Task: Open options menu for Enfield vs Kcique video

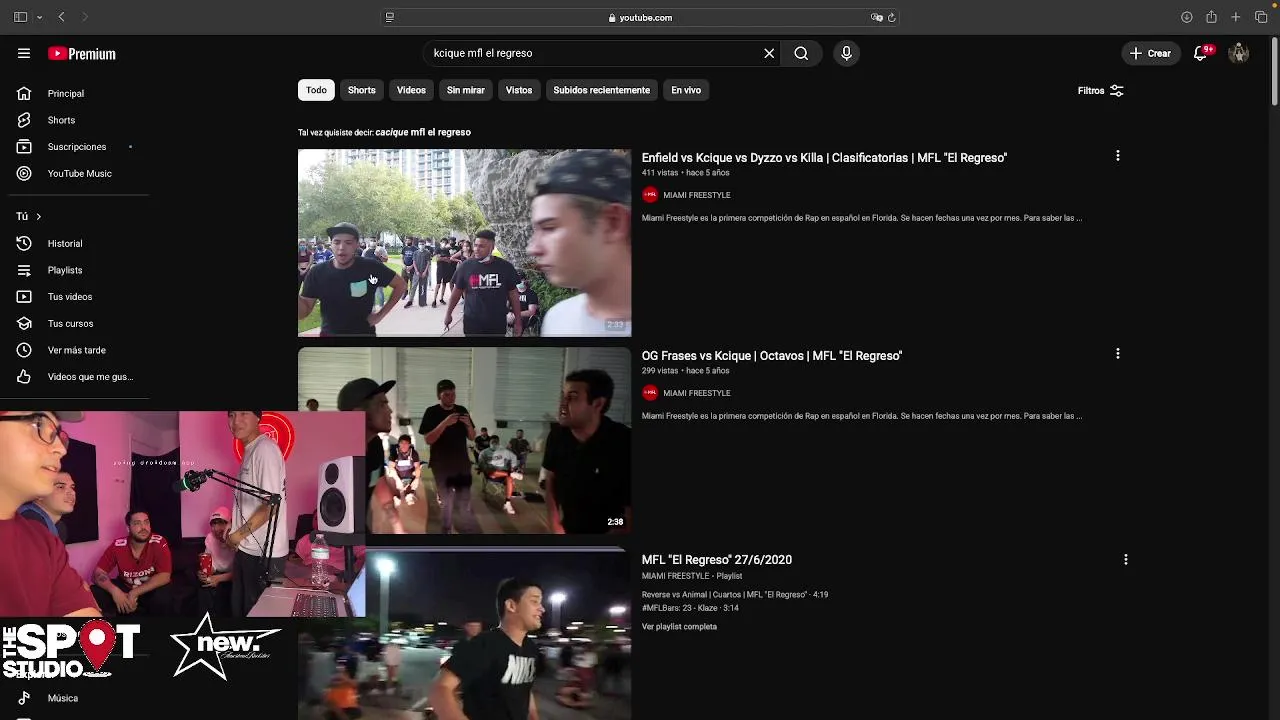Action: (x=1118, y=156)
